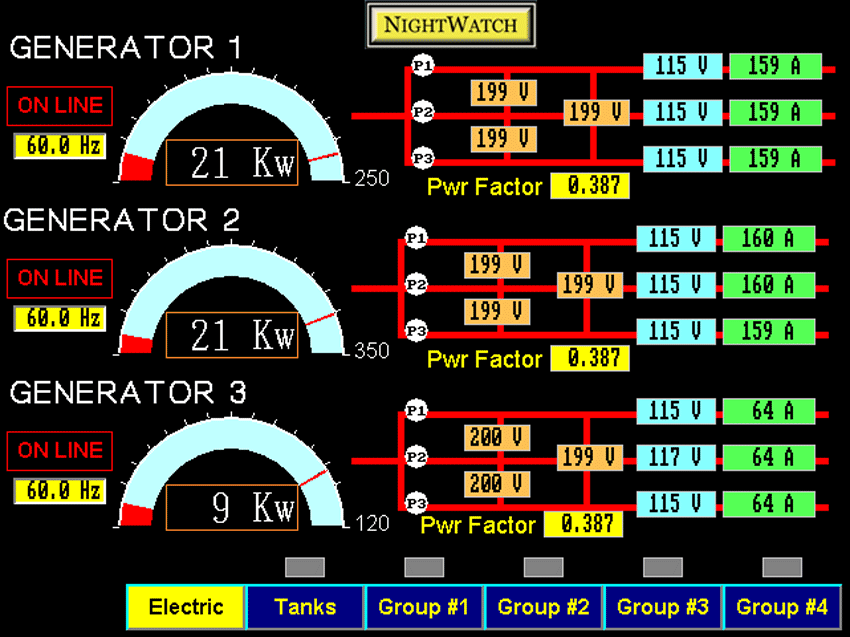Switch to Group #4 tab
The height and width of the screenshot is (637, 850).
tap(781, 607)
